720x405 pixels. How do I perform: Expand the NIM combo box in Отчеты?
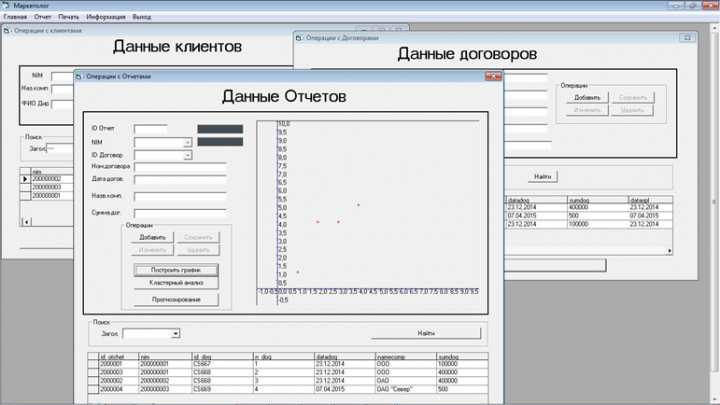coord(187,143)
